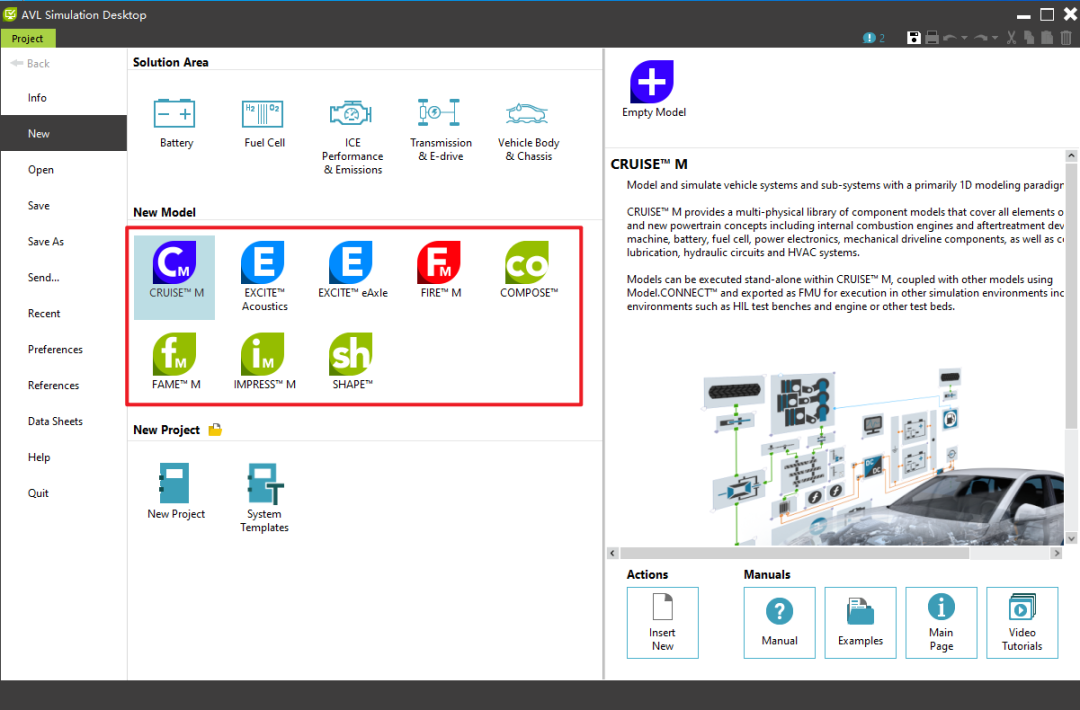Click the SHAPE model icon
The width and height of the screenshot is (1080, 710).
[x=351, y=354]
